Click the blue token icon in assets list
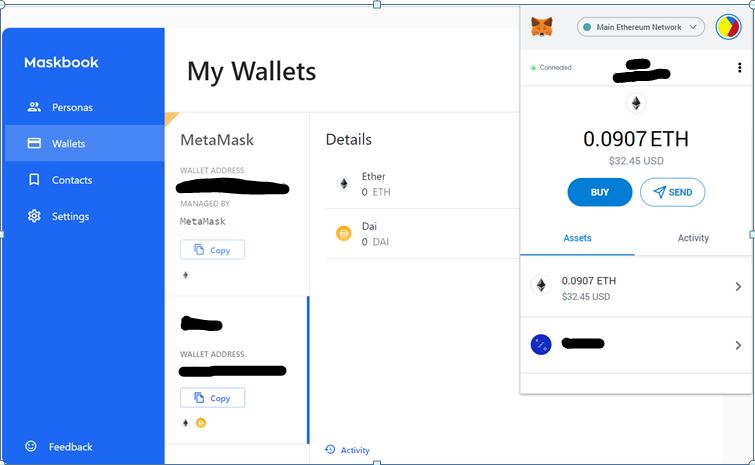The width and height of the screenshot is (755, 465). (x=541, y=345)
